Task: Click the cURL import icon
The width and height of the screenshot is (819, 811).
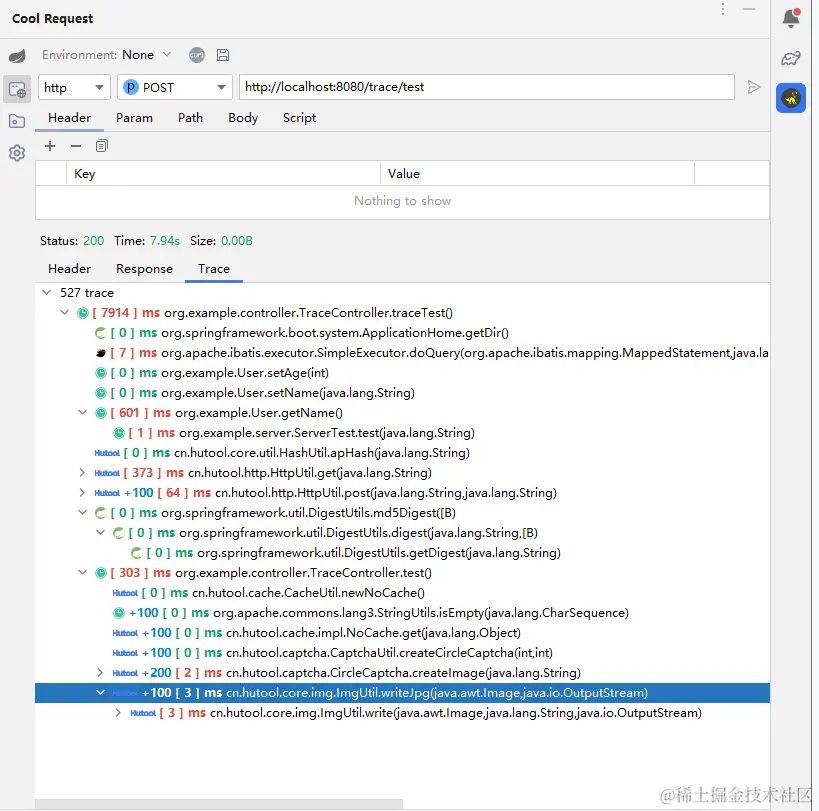Action: tap(197, 55)
